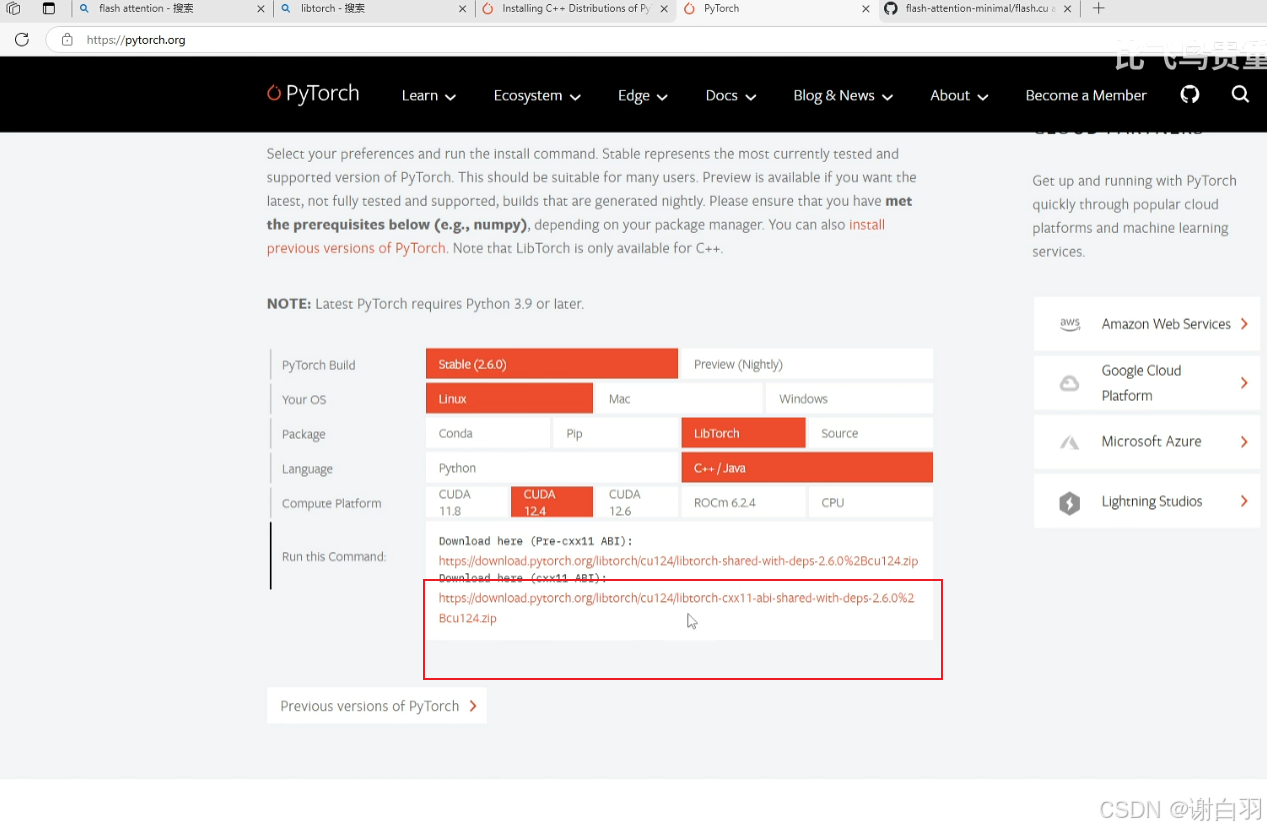The image size is (1267, 831).
Task: Expand the Docs navigation dropdown
Action: click(731, 96)
